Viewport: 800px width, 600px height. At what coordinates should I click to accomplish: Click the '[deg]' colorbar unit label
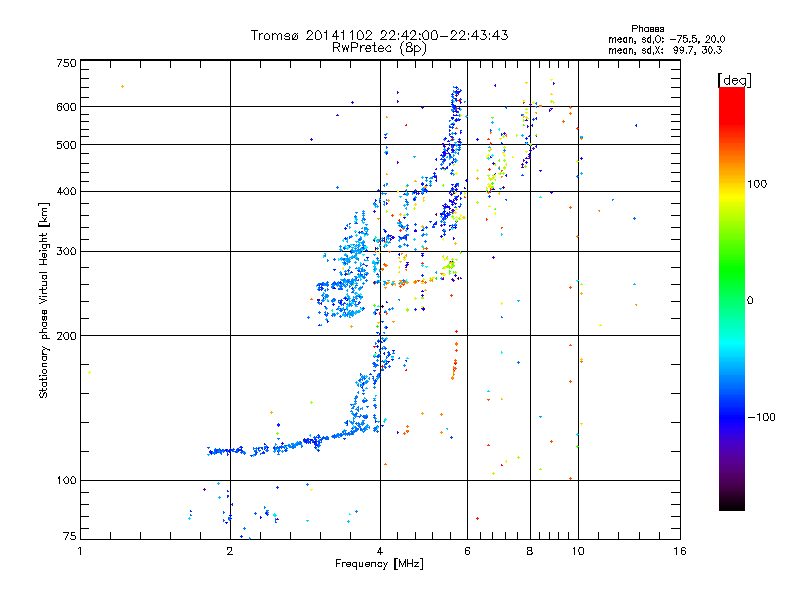pos(734,80)
